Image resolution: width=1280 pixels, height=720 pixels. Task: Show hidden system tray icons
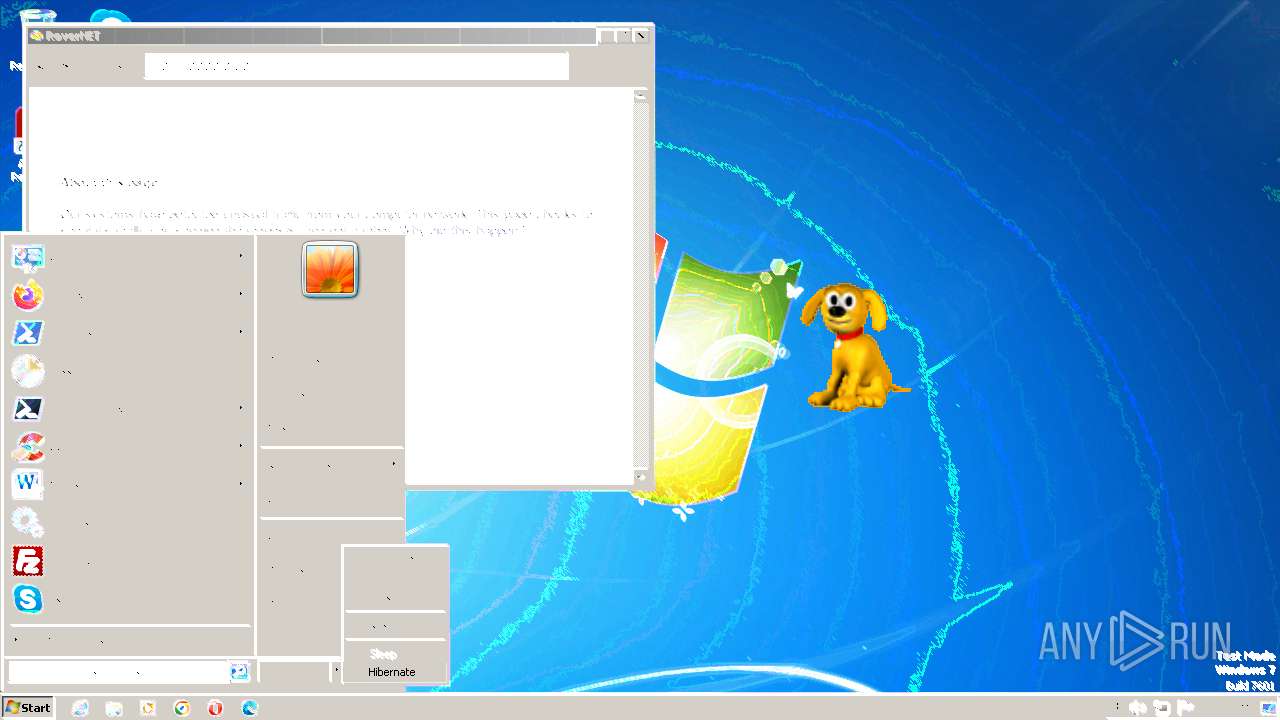pos(1117,708)
